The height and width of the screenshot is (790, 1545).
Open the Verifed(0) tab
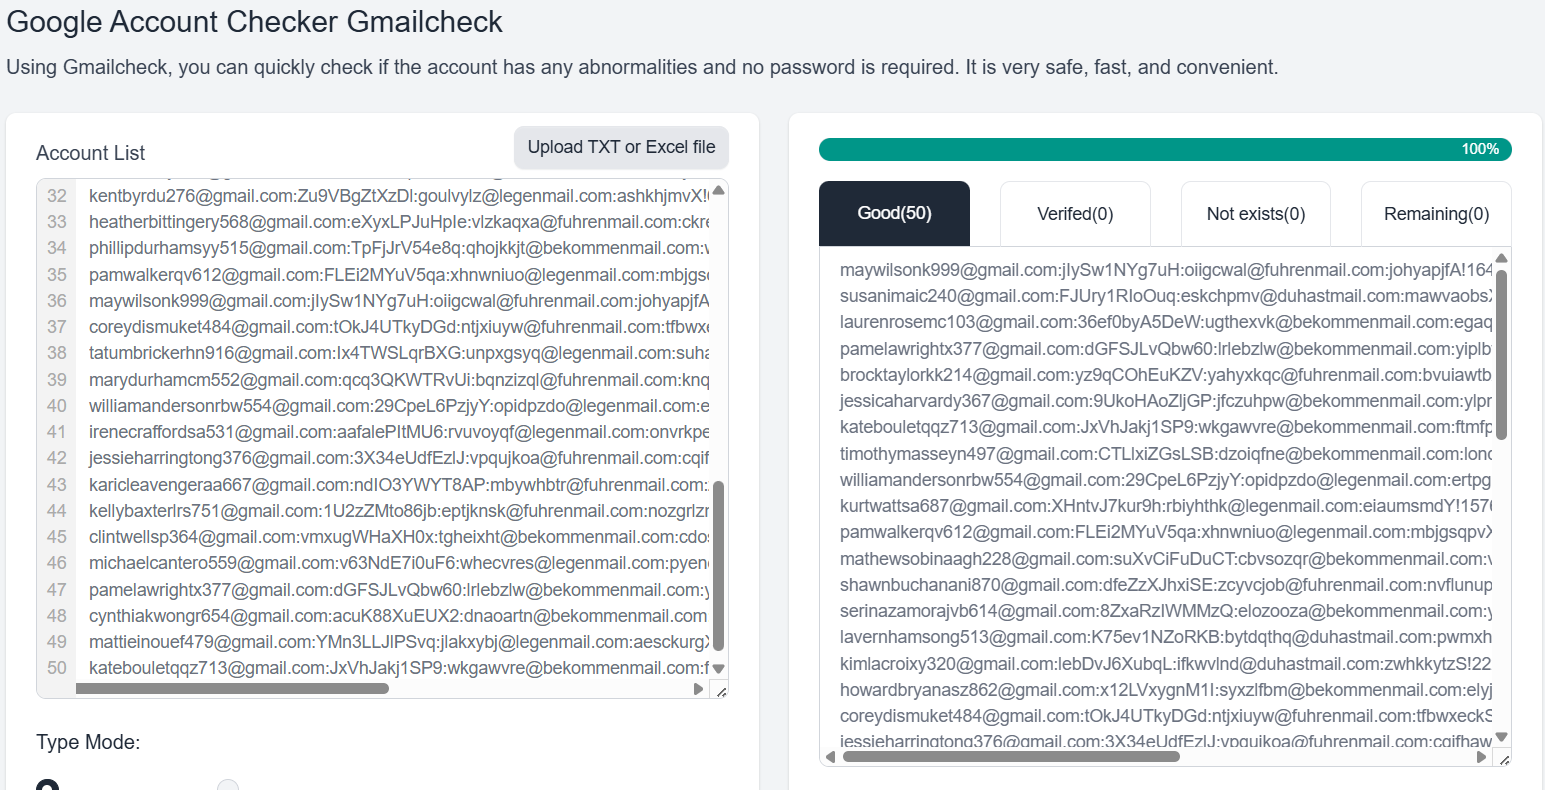[x=1075, y=213]
